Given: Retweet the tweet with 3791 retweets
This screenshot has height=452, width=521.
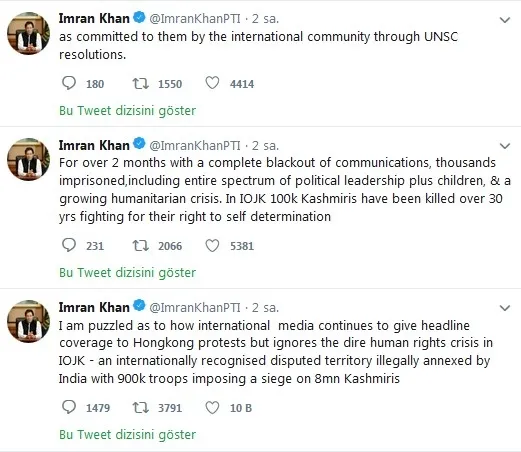Looking at the screenshot, I should coord(140,408).
